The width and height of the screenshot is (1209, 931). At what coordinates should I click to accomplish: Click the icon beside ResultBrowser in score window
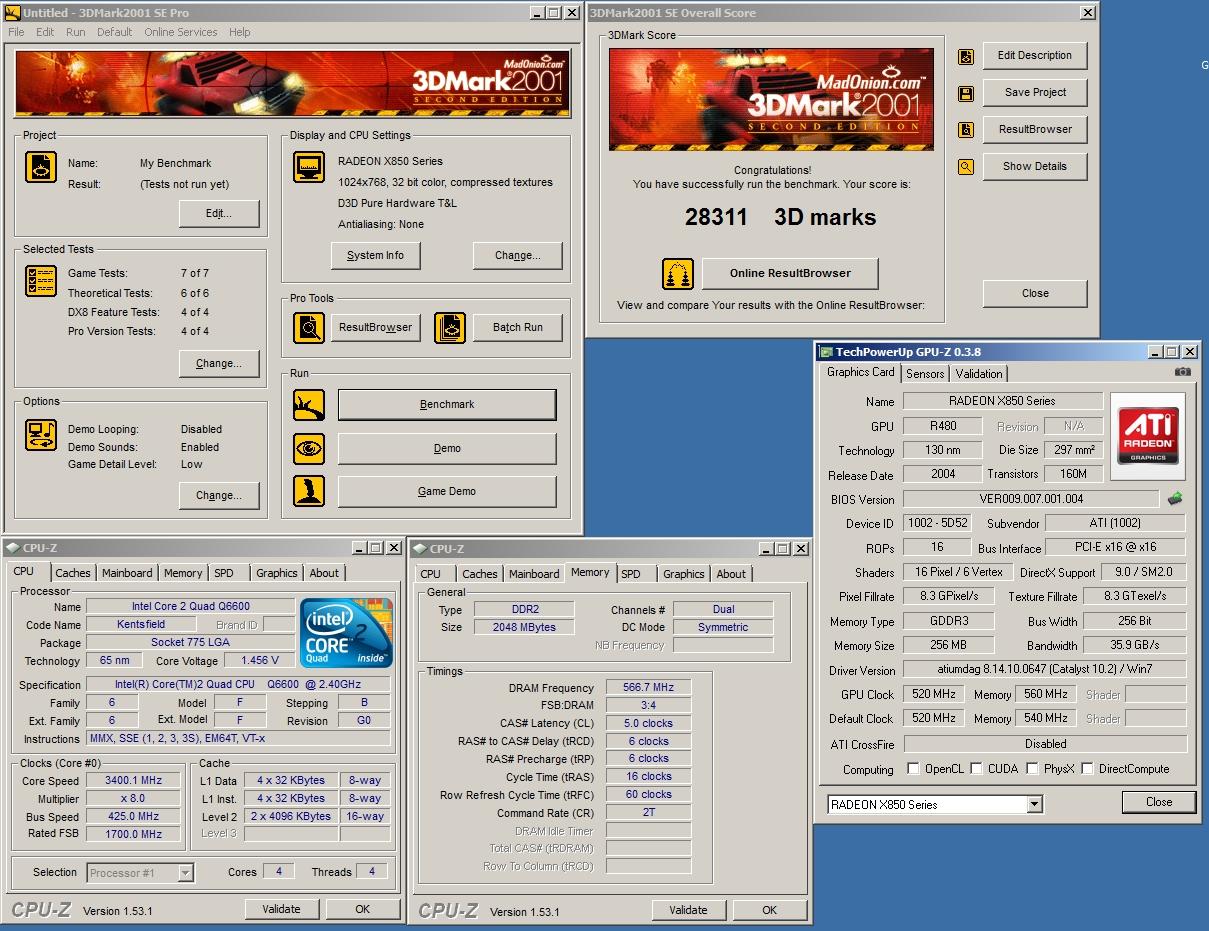(966, 130)
